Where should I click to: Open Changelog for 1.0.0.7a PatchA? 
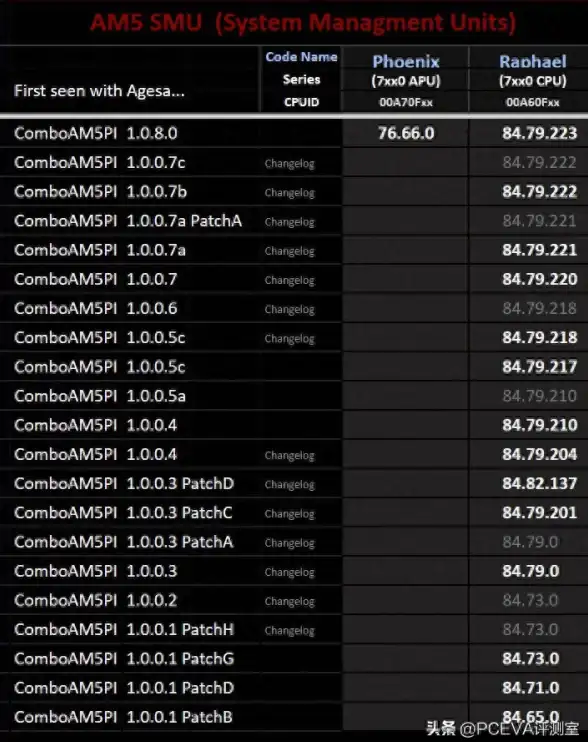pos(290,222)
